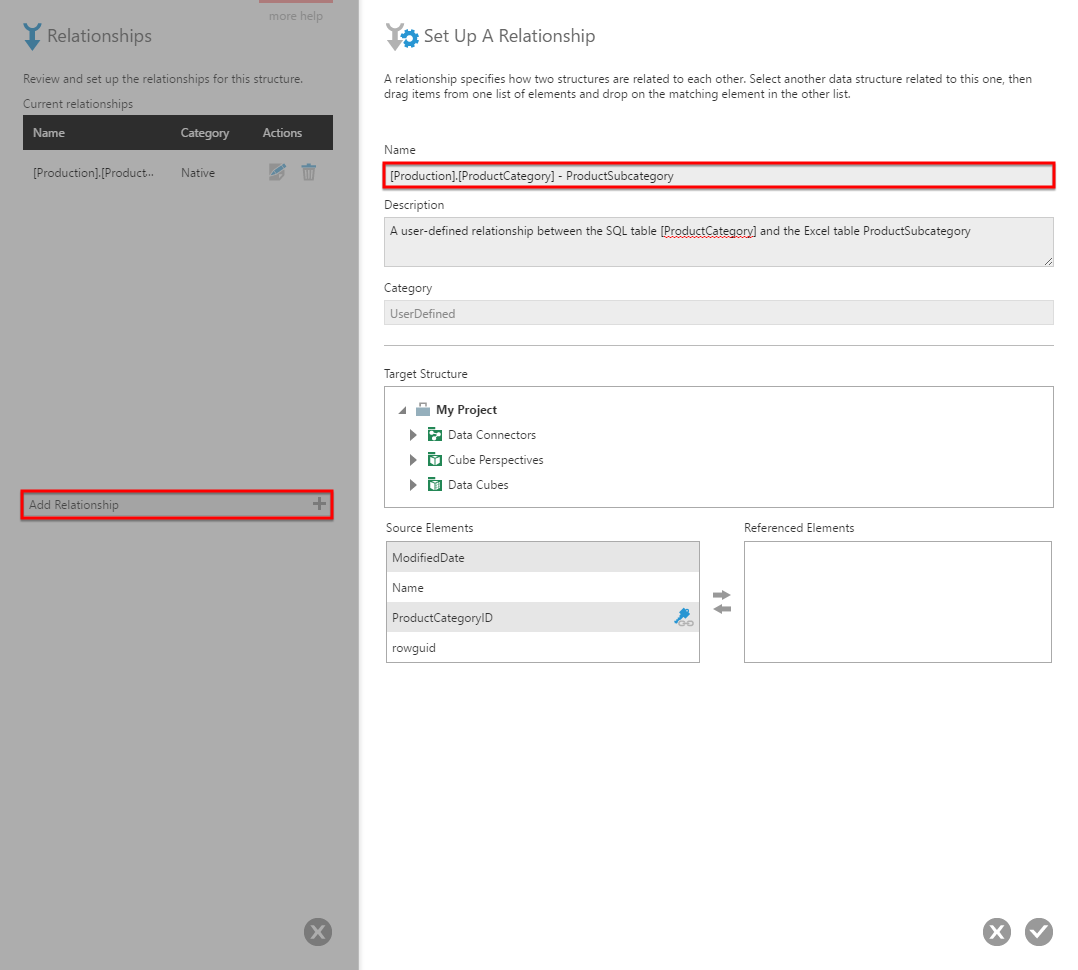
Task: Click into the Description text area
Action: 718,242
